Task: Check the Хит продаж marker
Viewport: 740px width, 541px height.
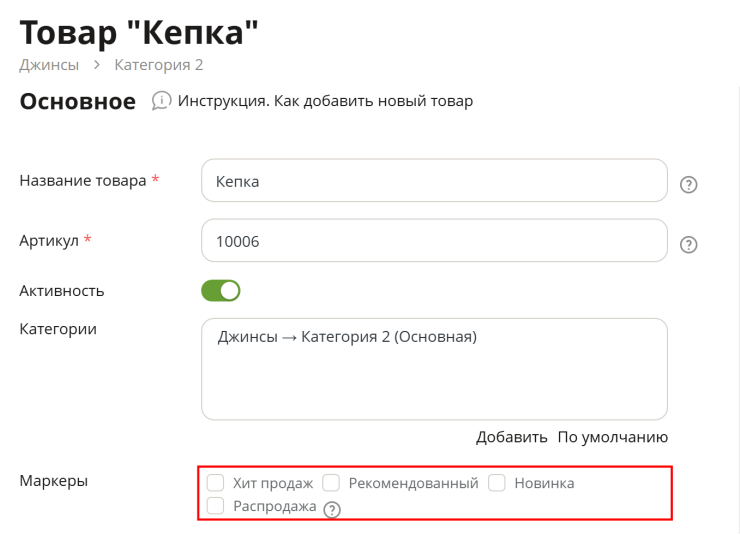Action: point(215,482)
